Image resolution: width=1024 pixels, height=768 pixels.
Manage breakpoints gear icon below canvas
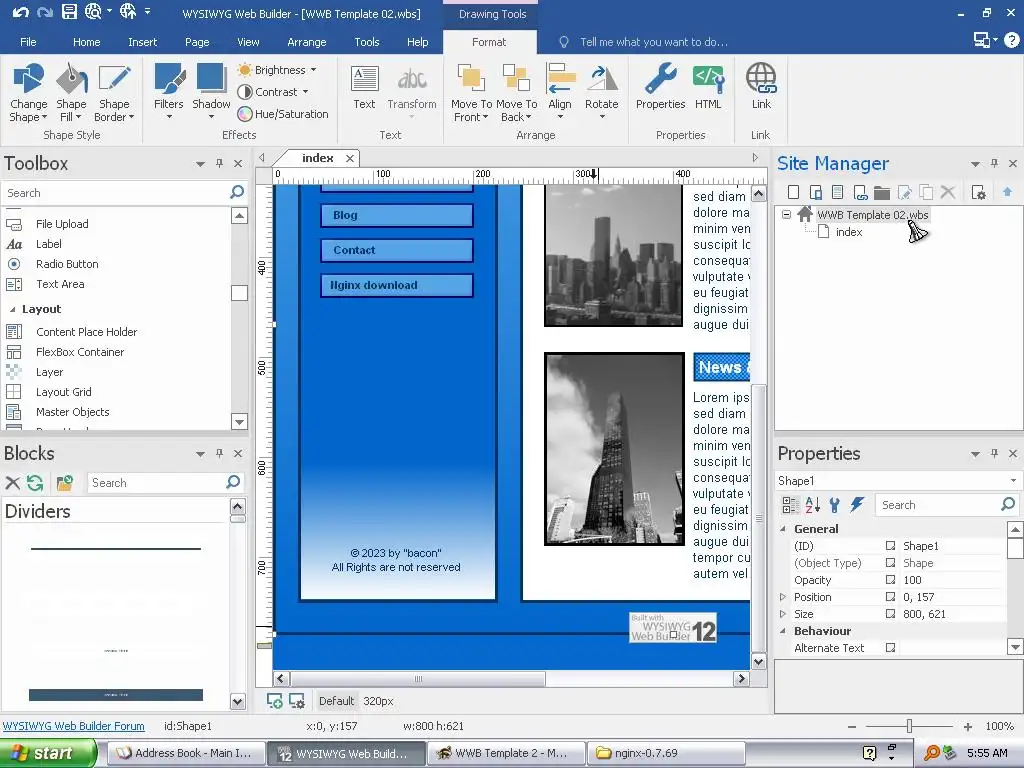296,701
